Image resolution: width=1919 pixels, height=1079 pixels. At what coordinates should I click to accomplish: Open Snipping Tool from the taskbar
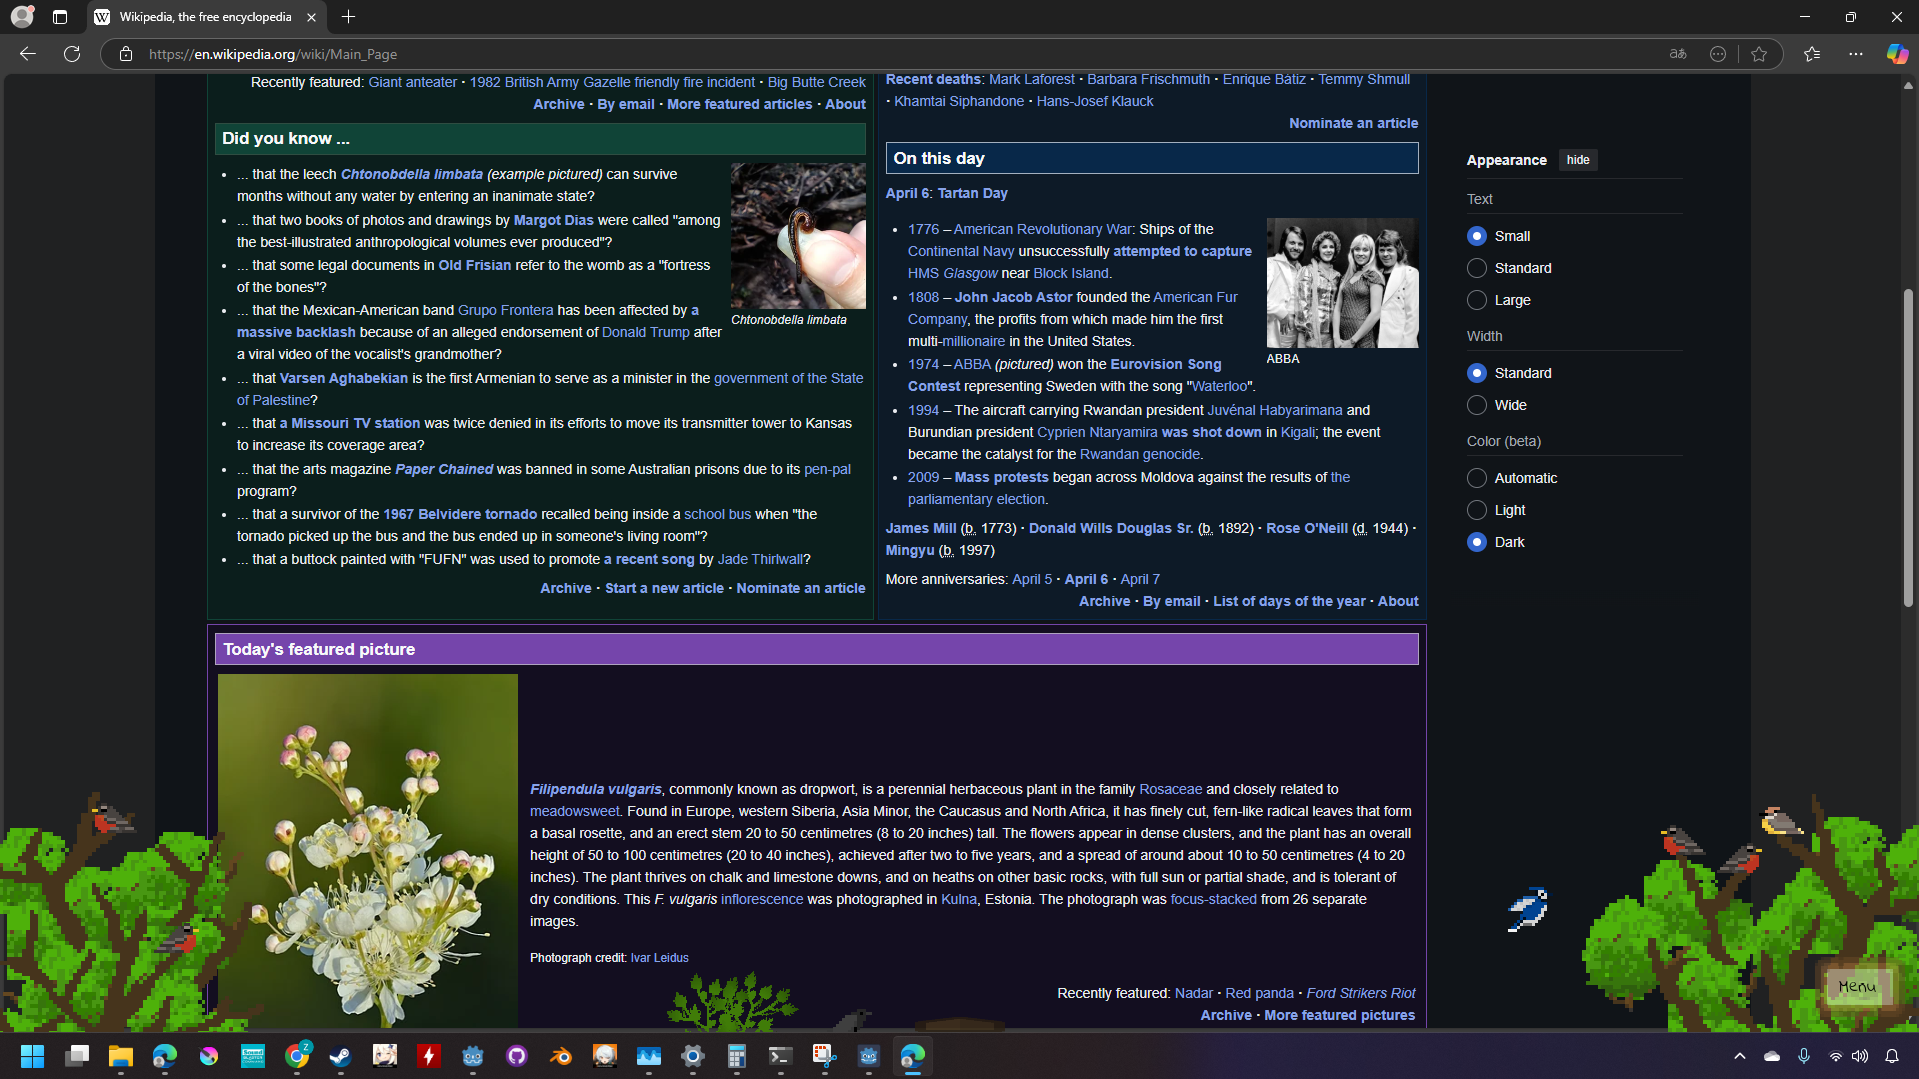click(825, 1056)
